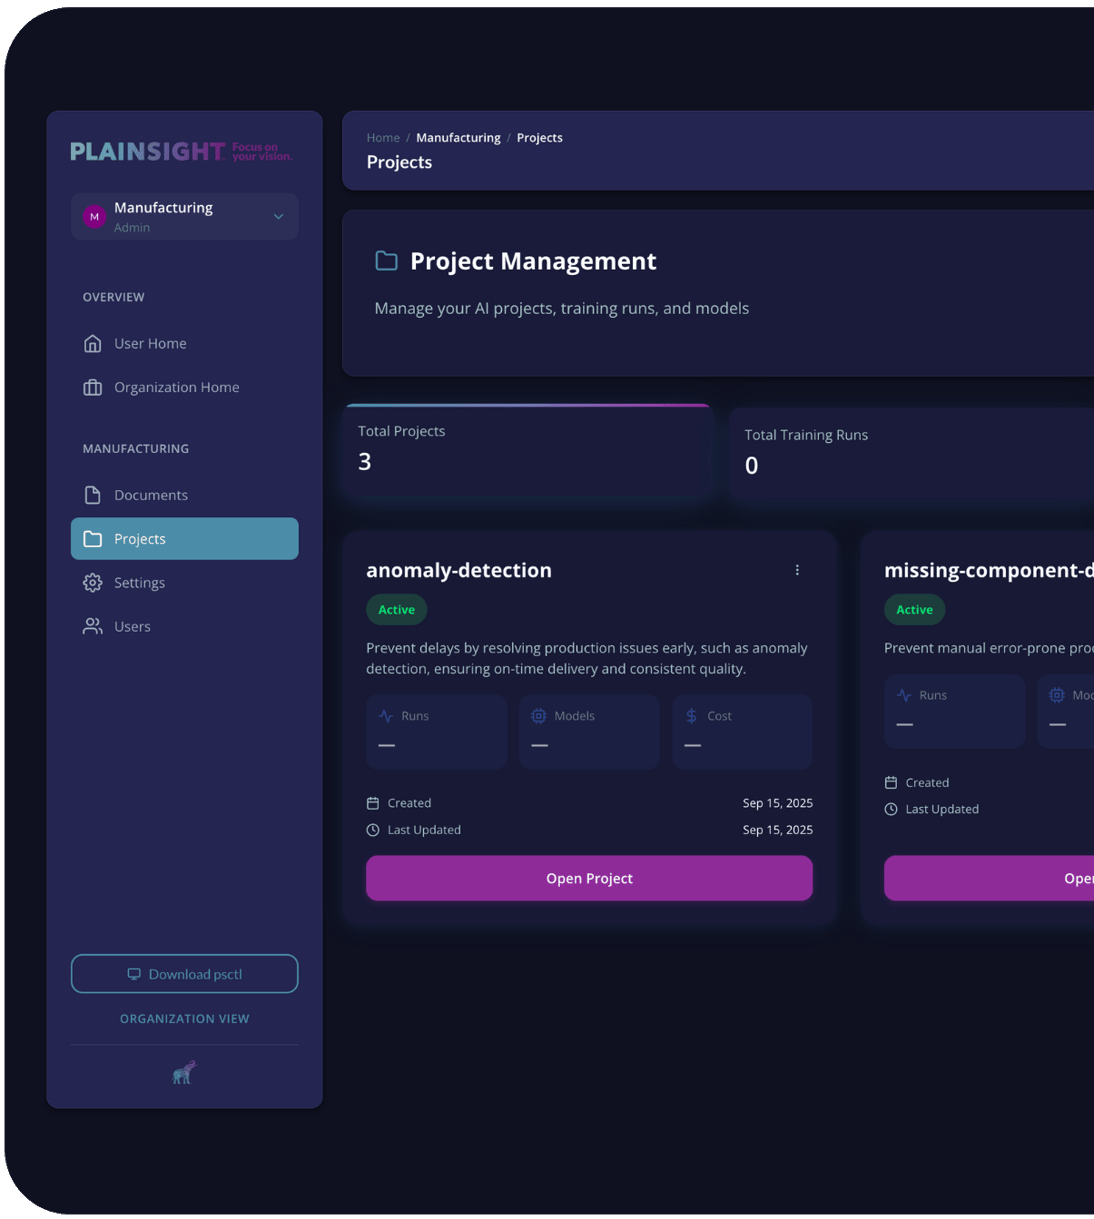The height and width of the screenshot is (1219, 1094).
Task: Toggle the Active badge on missing-component card
Action: coord(914,609)
